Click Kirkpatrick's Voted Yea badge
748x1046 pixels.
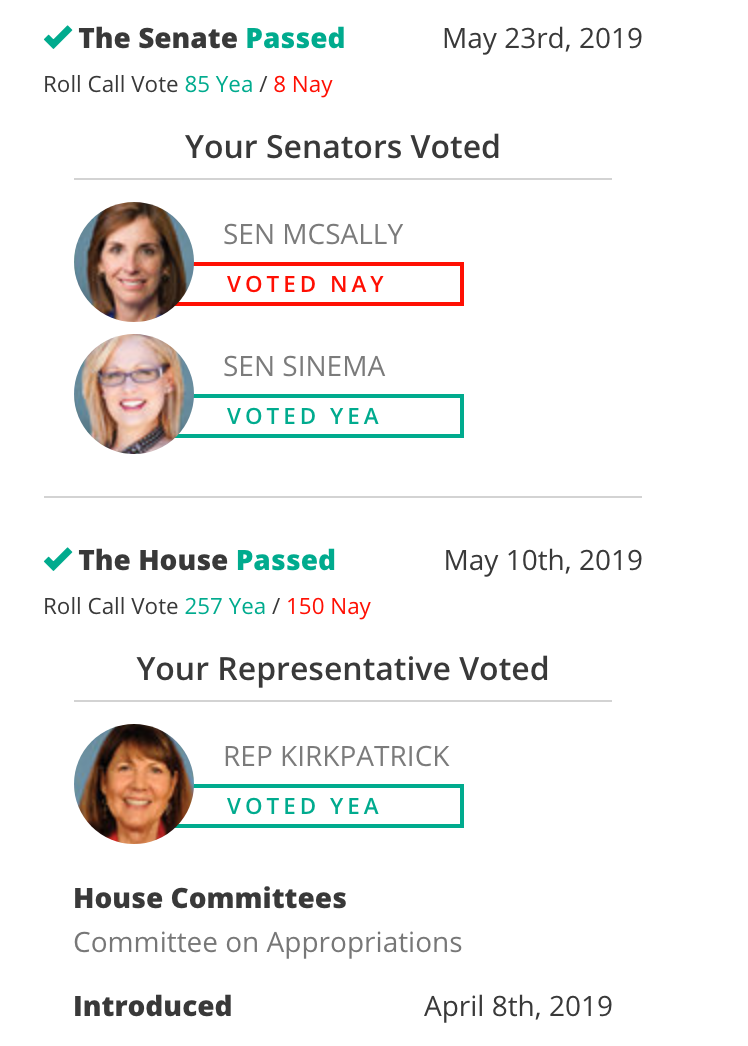pos(320,806)
